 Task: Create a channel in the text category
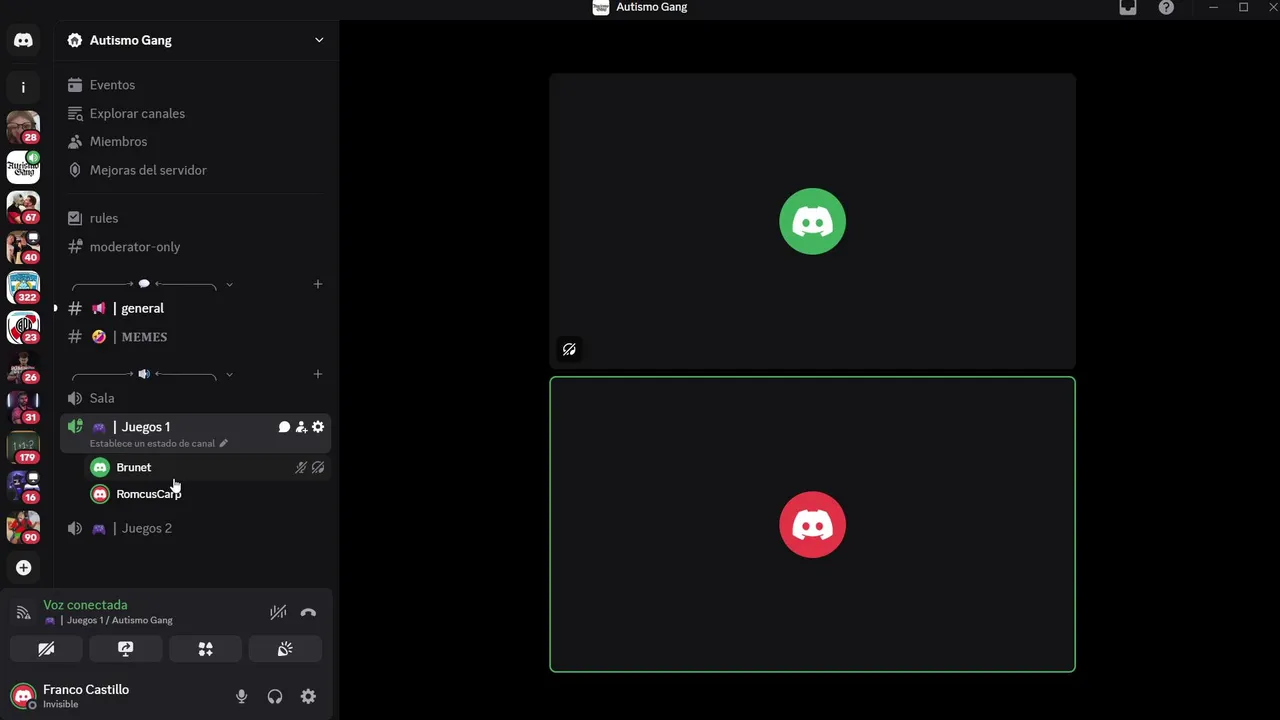317,284
